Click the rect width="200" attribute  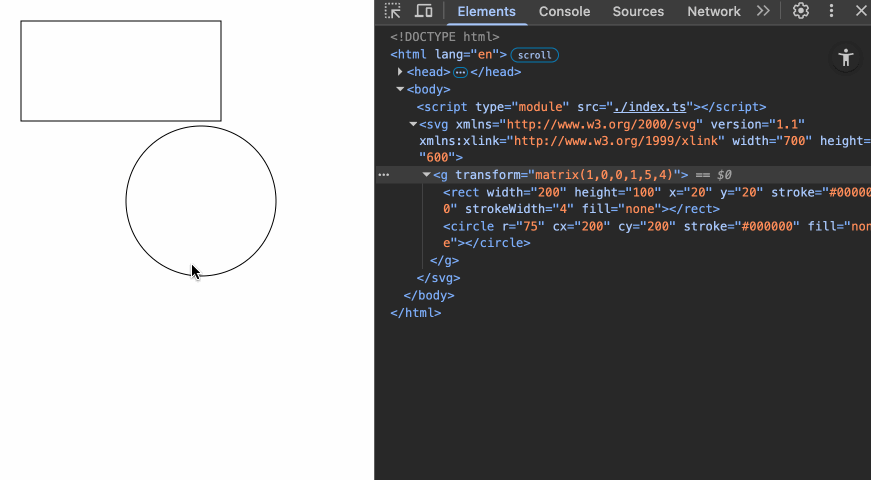click(x=527, y=192)
